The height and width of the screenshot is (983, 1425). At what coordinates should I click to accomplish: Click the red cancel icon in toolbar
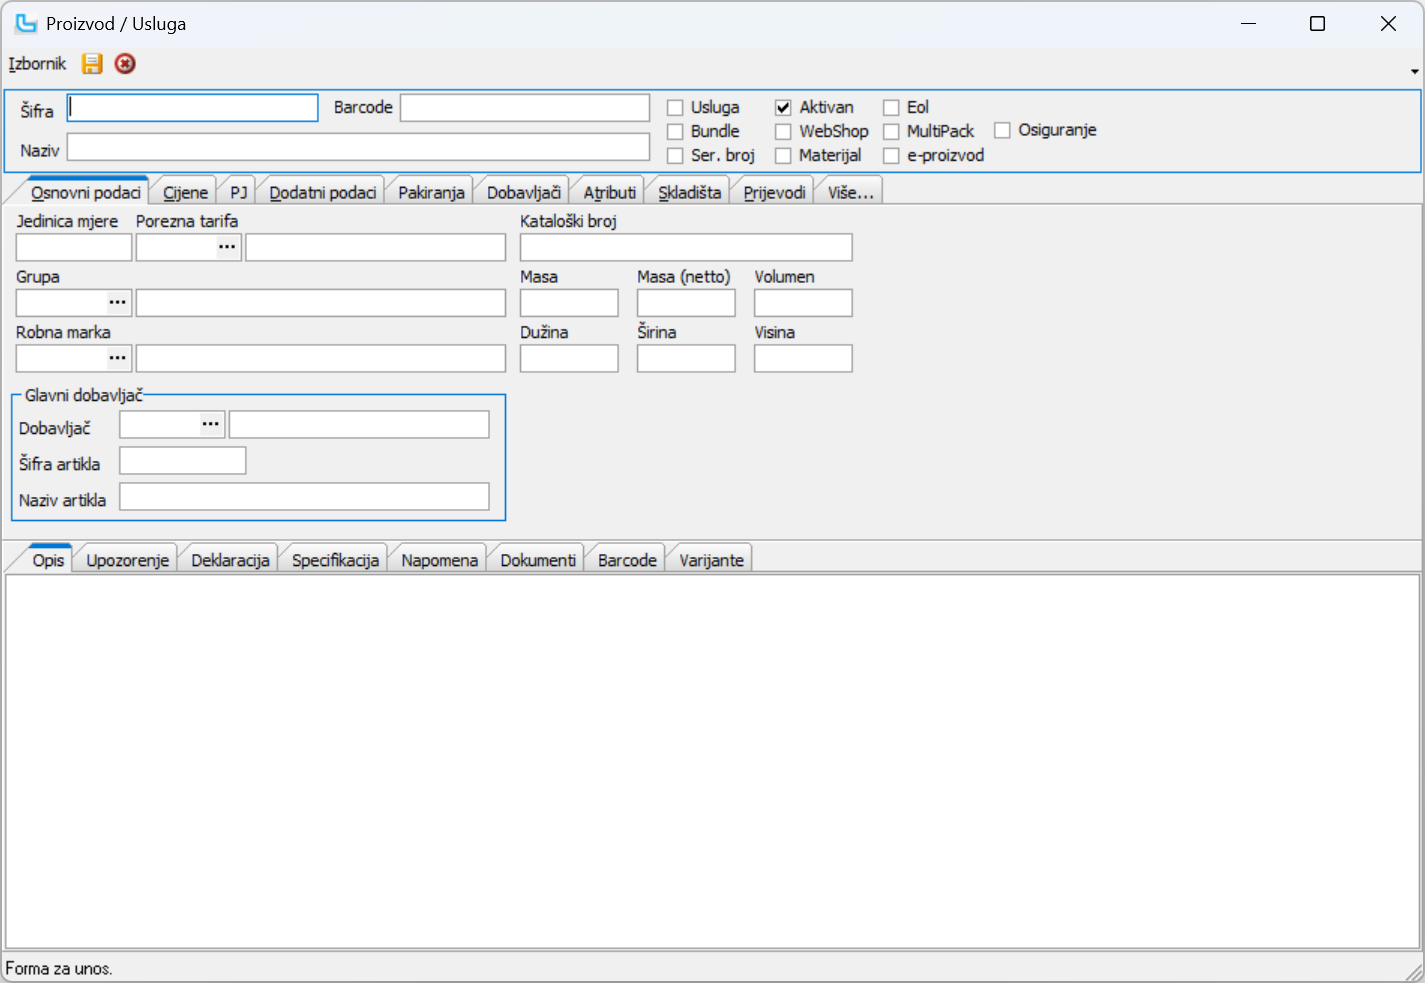pyautogui.click(x=125, y=64)
